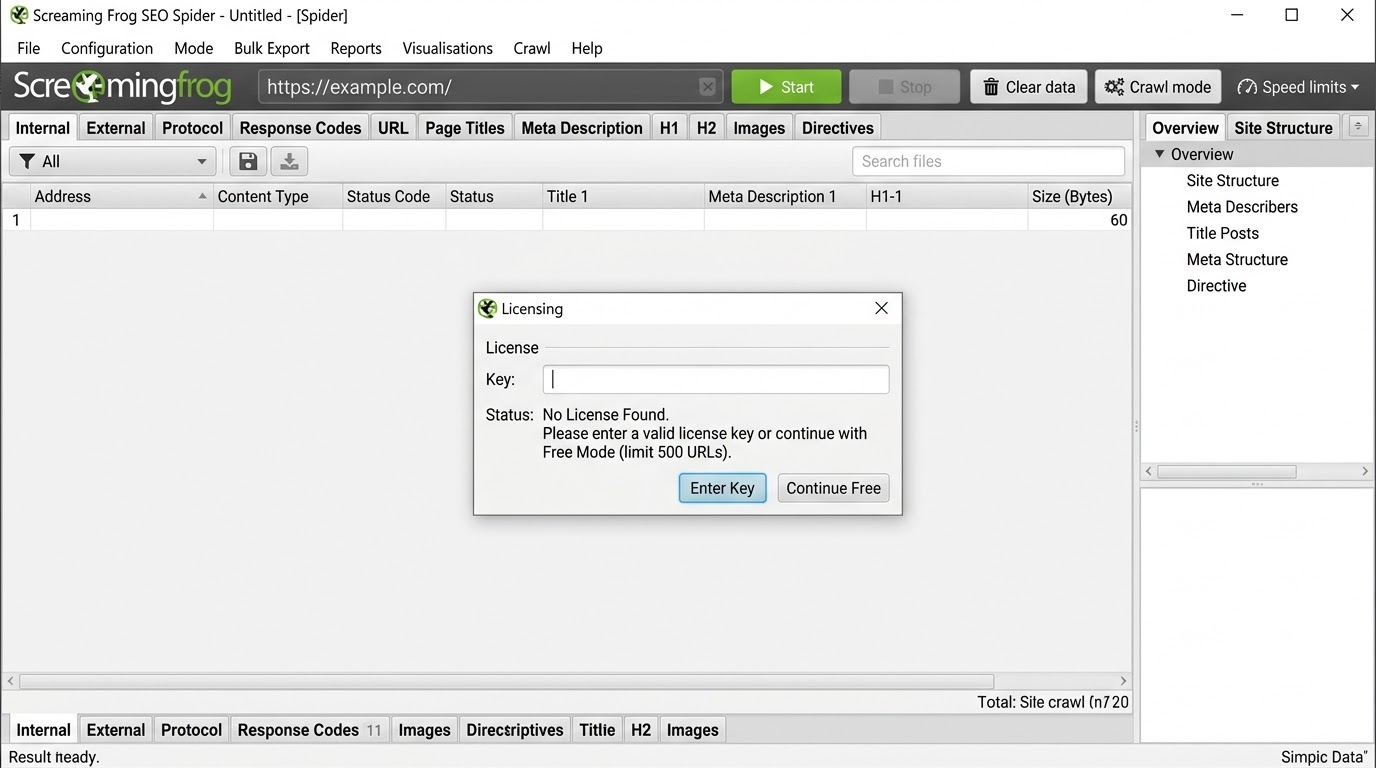Open the Crawl menu

pyautogui.click(x=532, y=48)
